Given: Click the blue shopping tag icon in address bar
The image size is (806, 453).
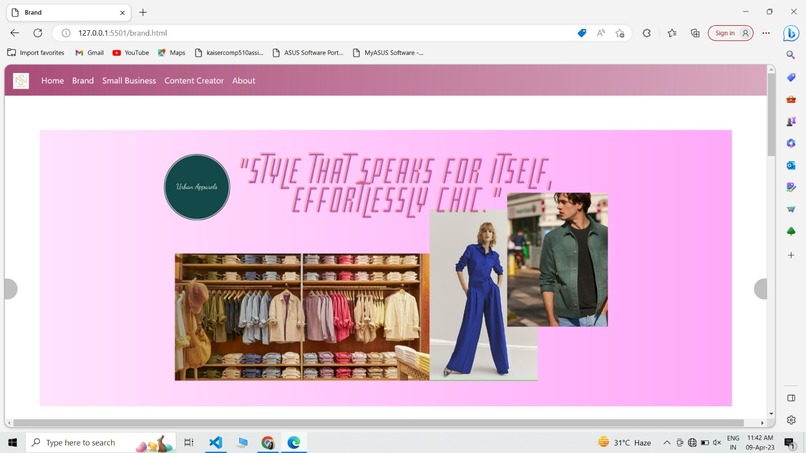Looking at the screenshot, I should [582, 33].
